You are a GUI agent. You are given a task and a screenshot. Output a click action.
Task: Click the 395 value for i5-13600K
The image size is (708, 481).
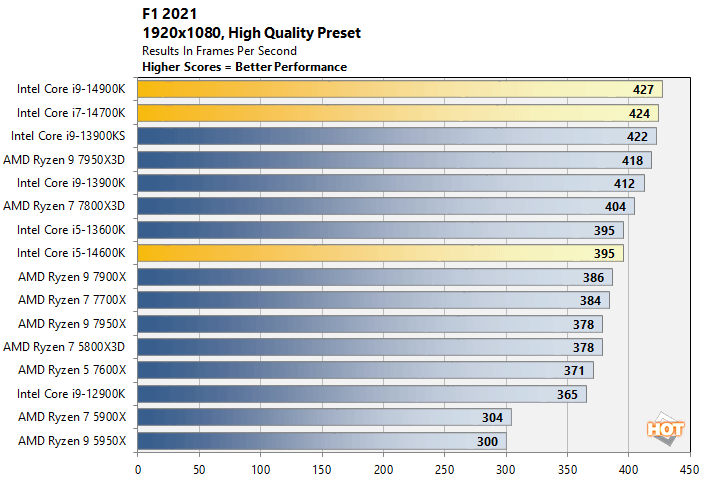(x=604, y=231)
